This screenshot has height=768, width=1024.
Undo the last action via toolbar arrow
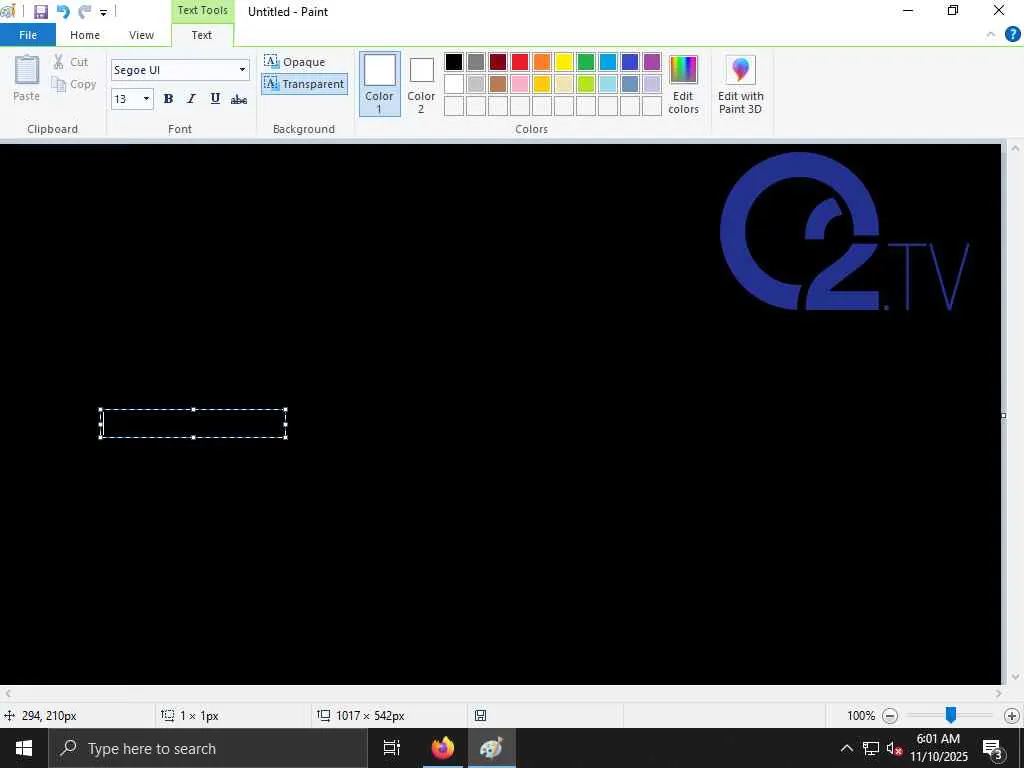pyautogui.click(x=63, y=12)
